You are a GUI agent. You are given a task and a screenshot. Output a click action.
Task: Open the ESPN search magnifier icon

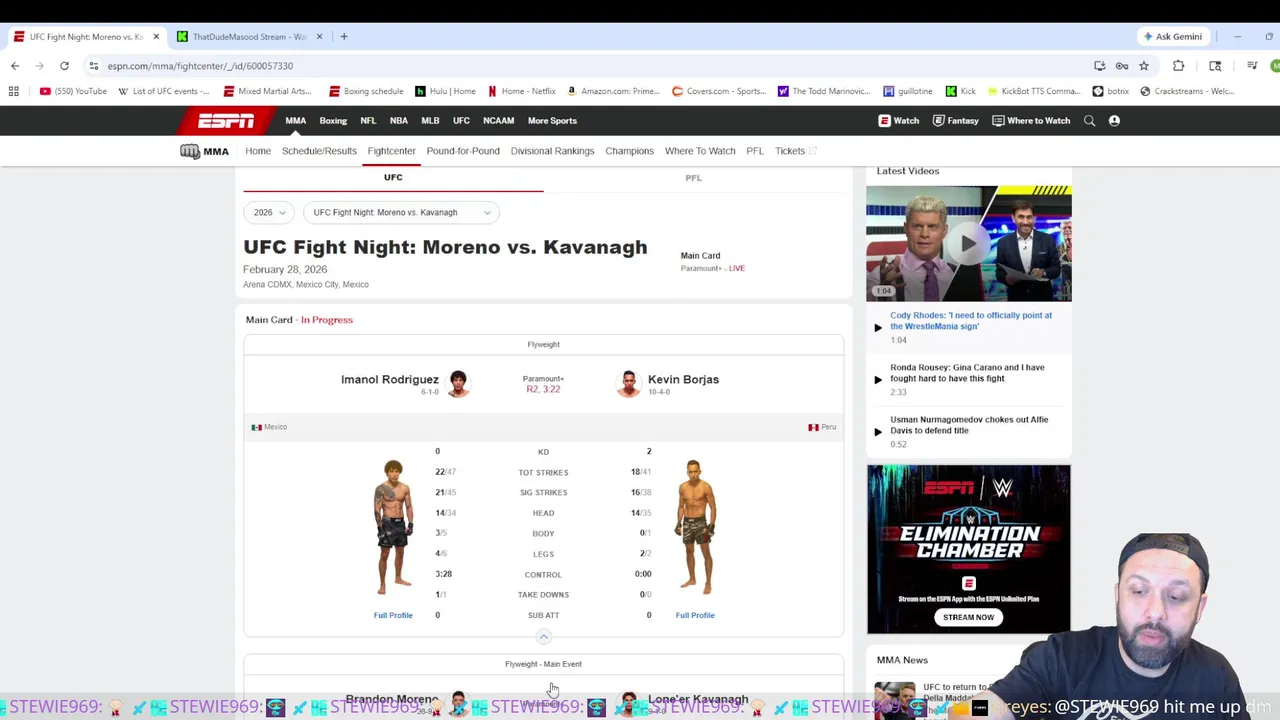pos(1089,121)
